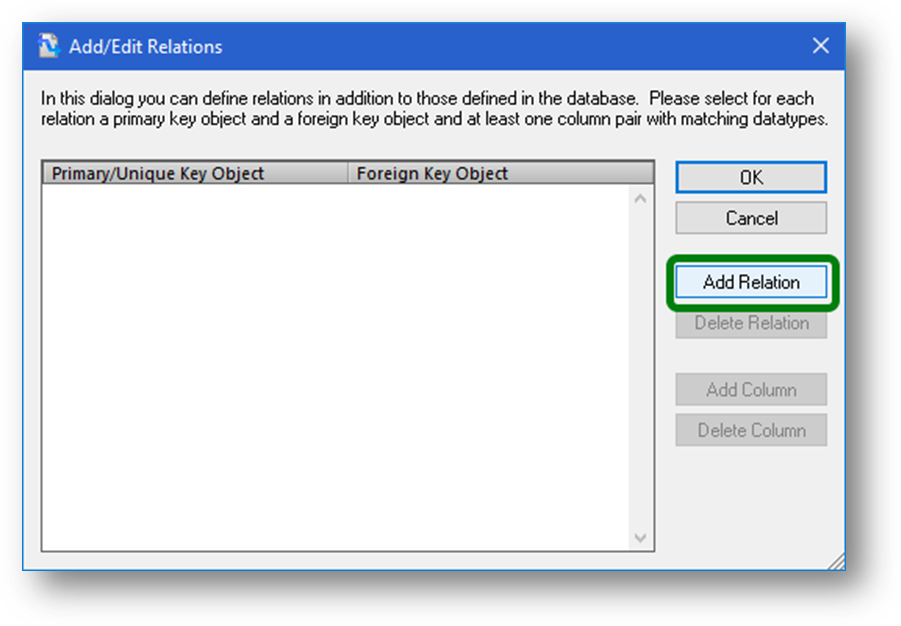Click the greyed-out Delete Column button
This screenshot has width=901, height=626.
[x=751, y=430]
